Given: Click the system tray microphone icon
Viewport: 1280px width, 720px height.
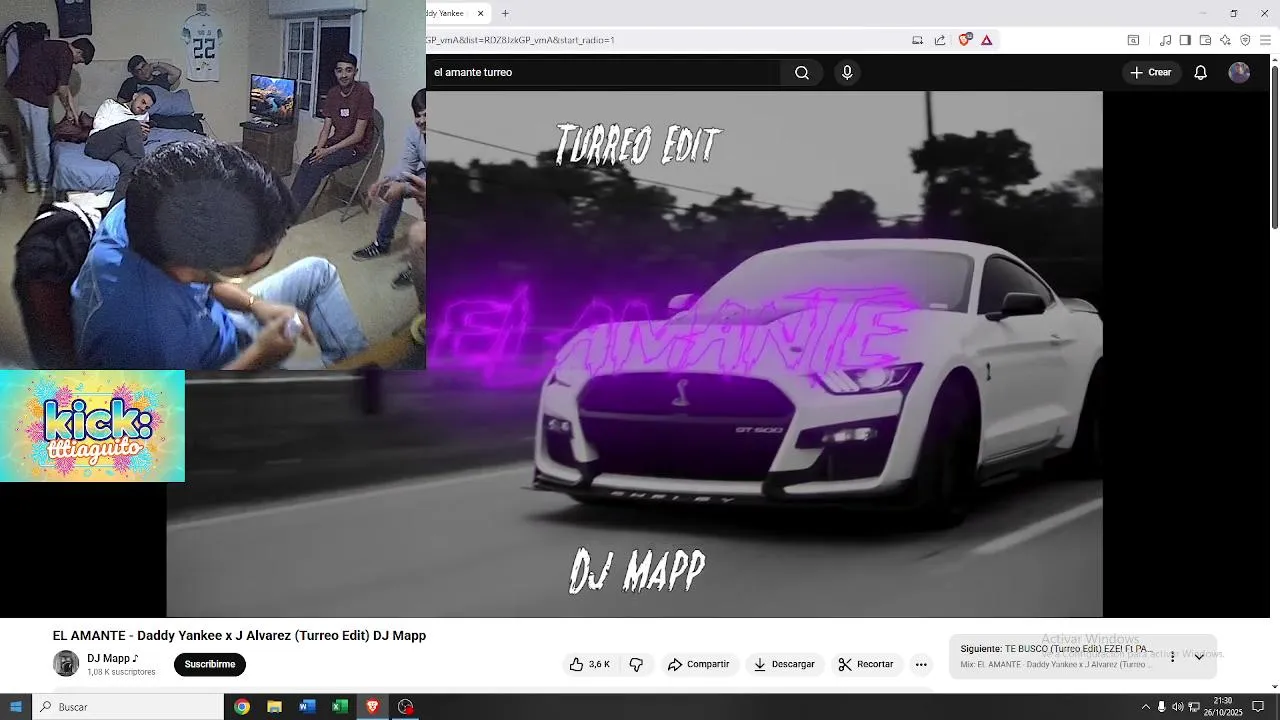Looking at the screenshot, I should (x=1161, y=707).
